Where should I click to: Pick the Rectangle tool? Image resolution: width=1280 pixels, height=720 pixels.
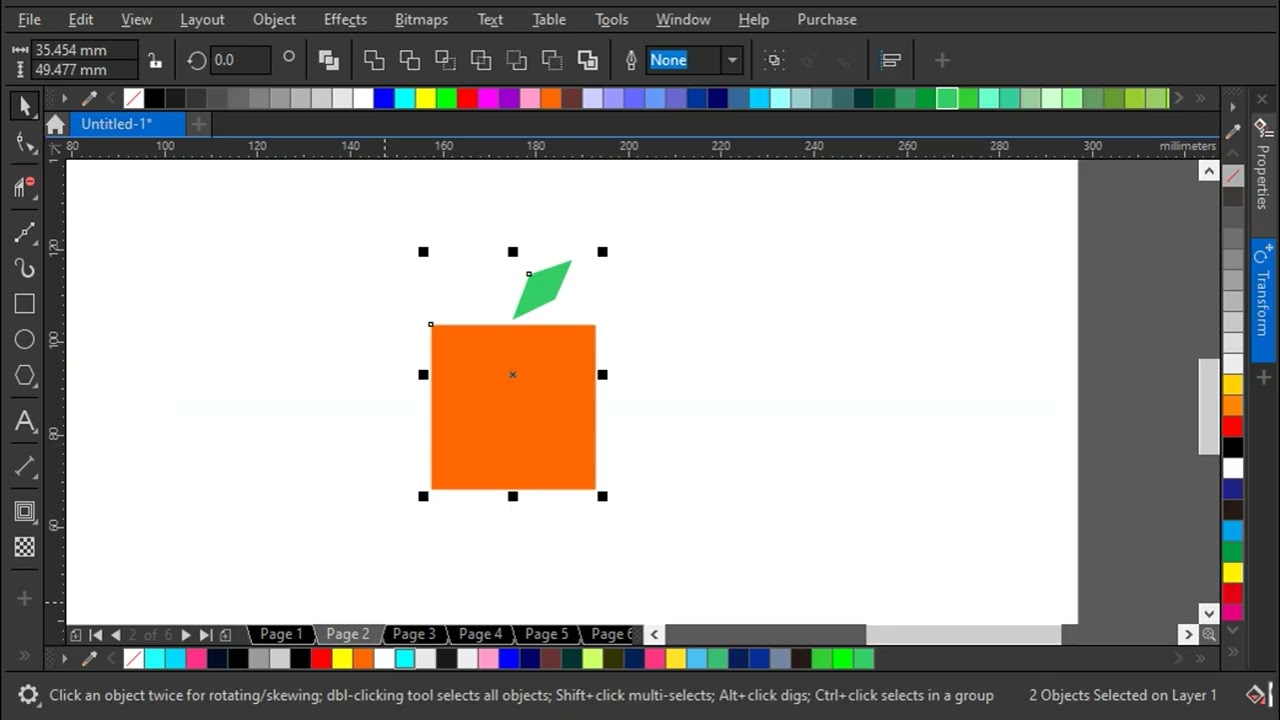coord(25,304)
